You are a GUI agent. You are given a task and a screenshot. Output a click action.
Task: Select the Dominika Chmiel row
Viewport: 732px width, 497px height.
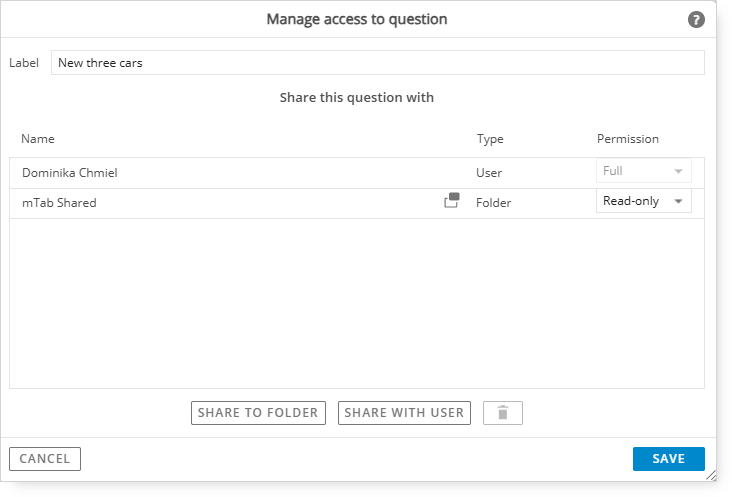(357, 173)
